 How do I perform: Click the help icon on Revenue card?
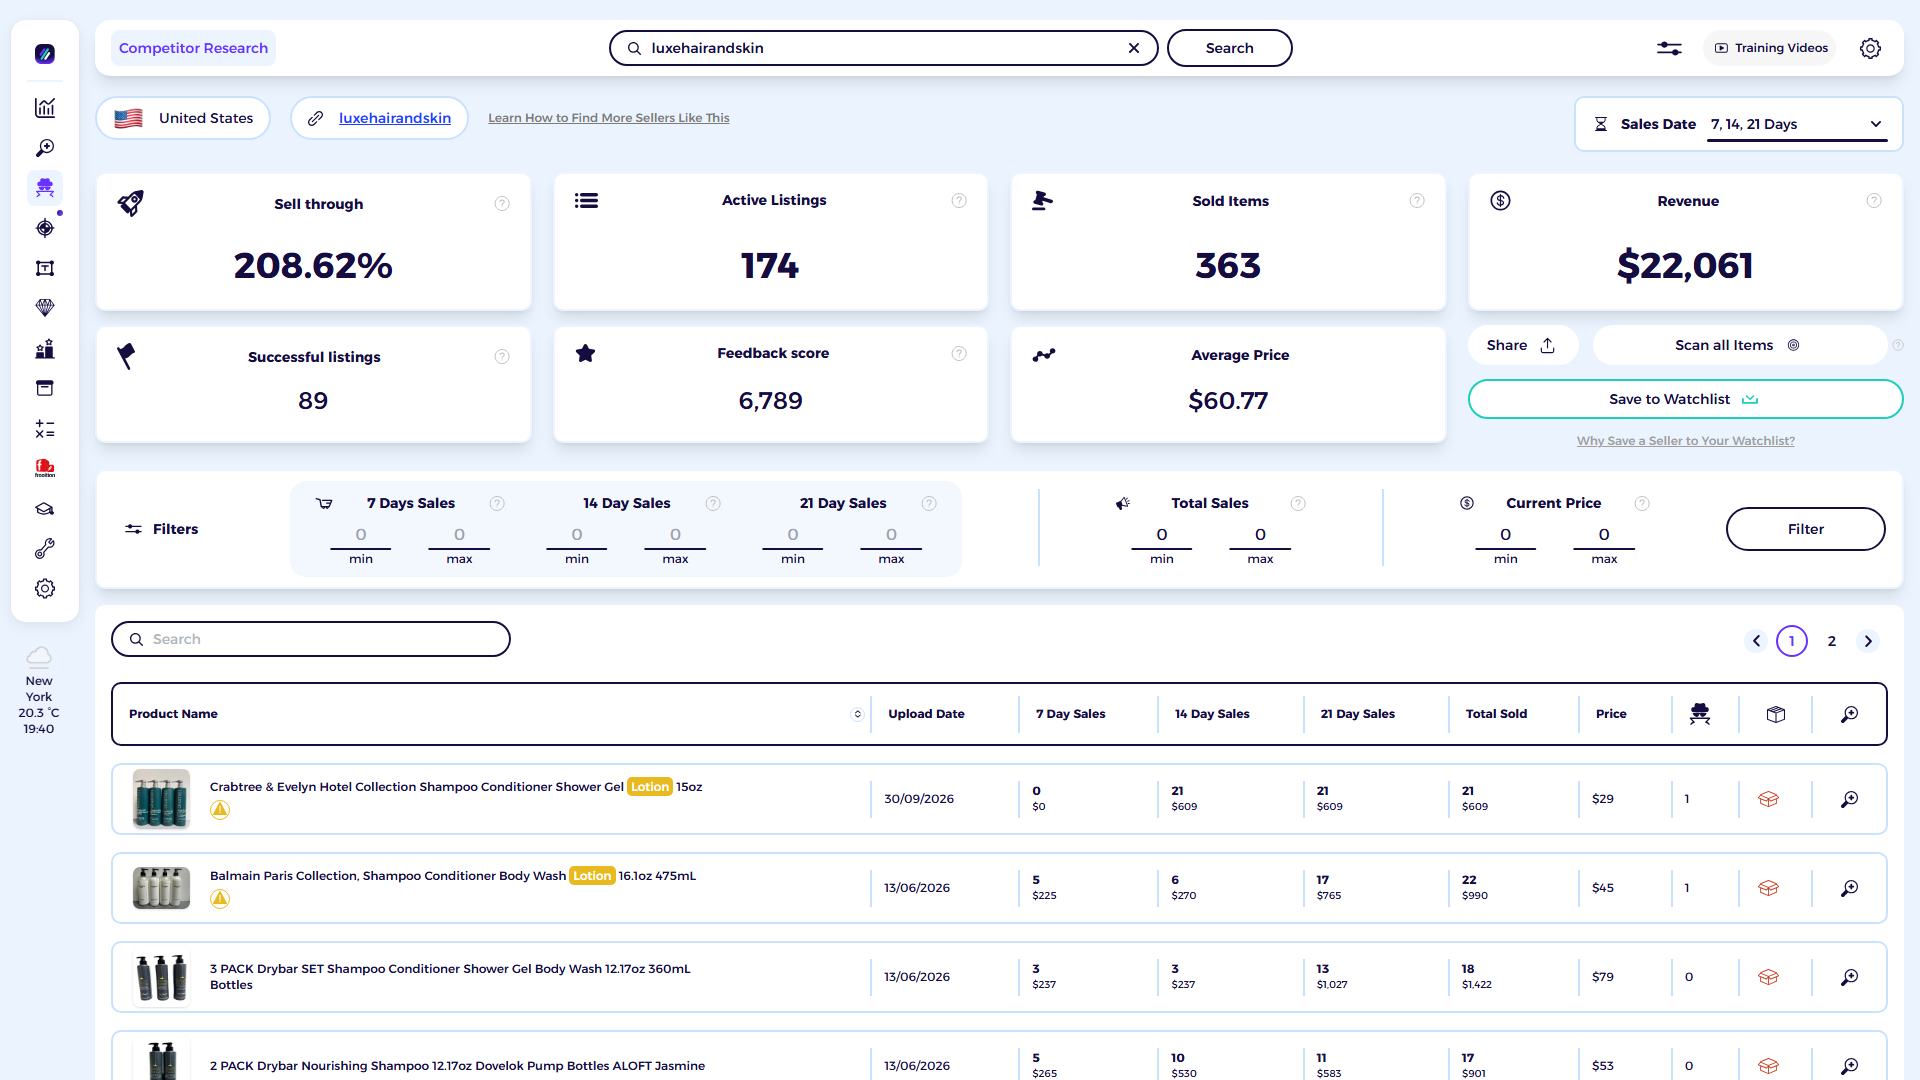click(1874, 201)
